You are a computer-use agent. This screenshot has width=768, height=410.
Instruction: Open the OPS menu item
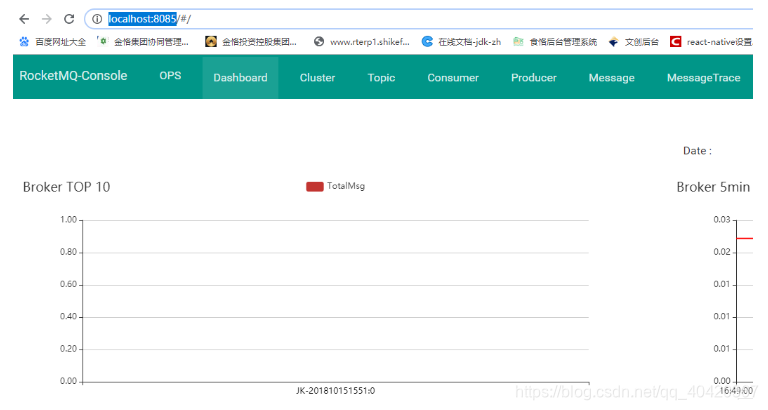tap(170, 76)
